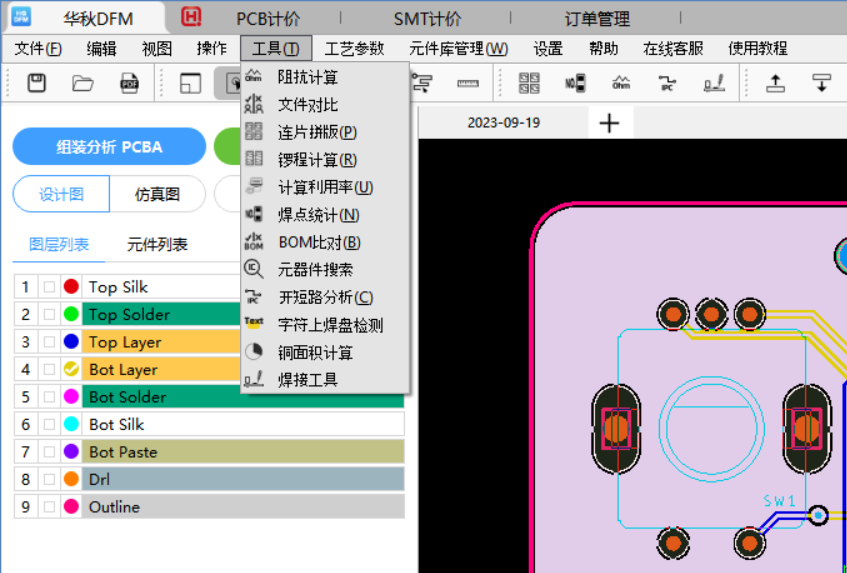The image size is (847, 573).
Task: Click the ruler measurement toolbar icon
Action: tap(468, 83)
